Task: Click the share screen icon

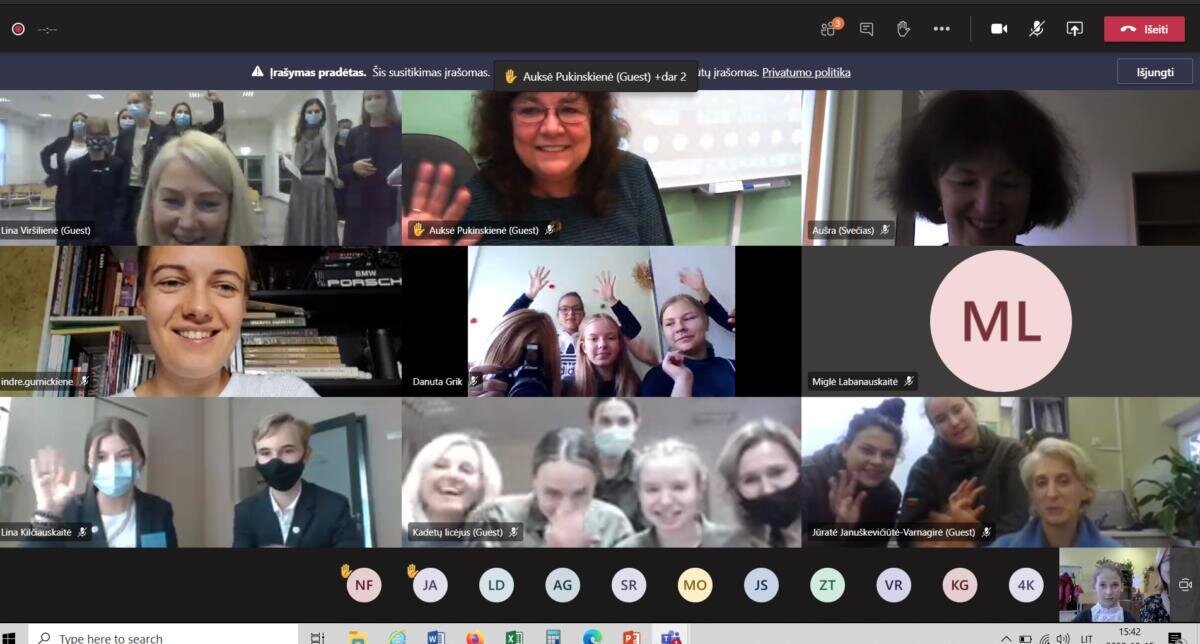Action: 1075,29
